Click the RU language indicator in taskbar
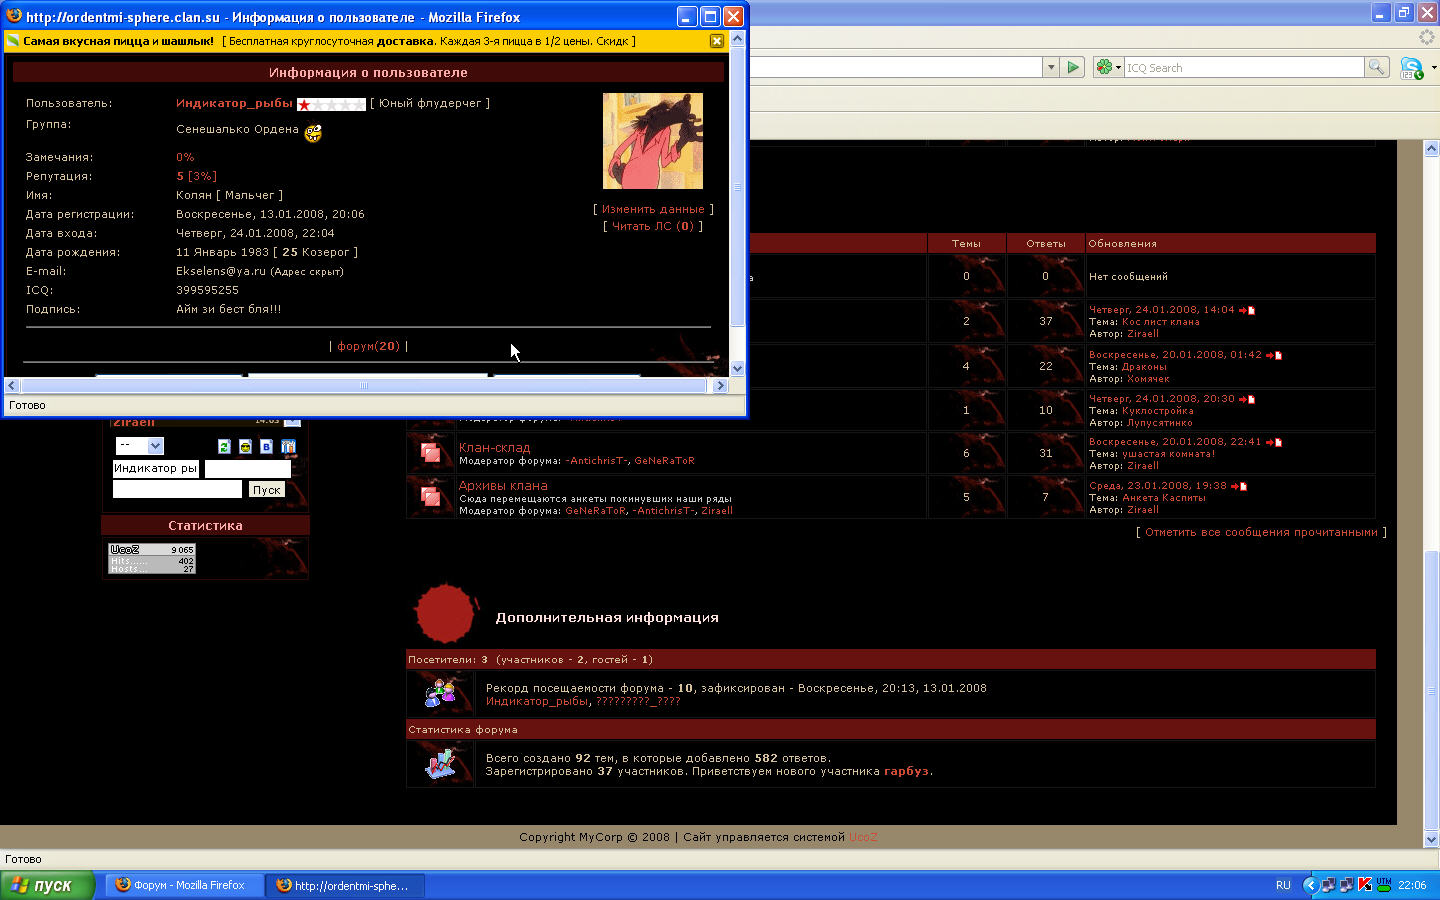The image size is (1440, 900). point(1283,885)
